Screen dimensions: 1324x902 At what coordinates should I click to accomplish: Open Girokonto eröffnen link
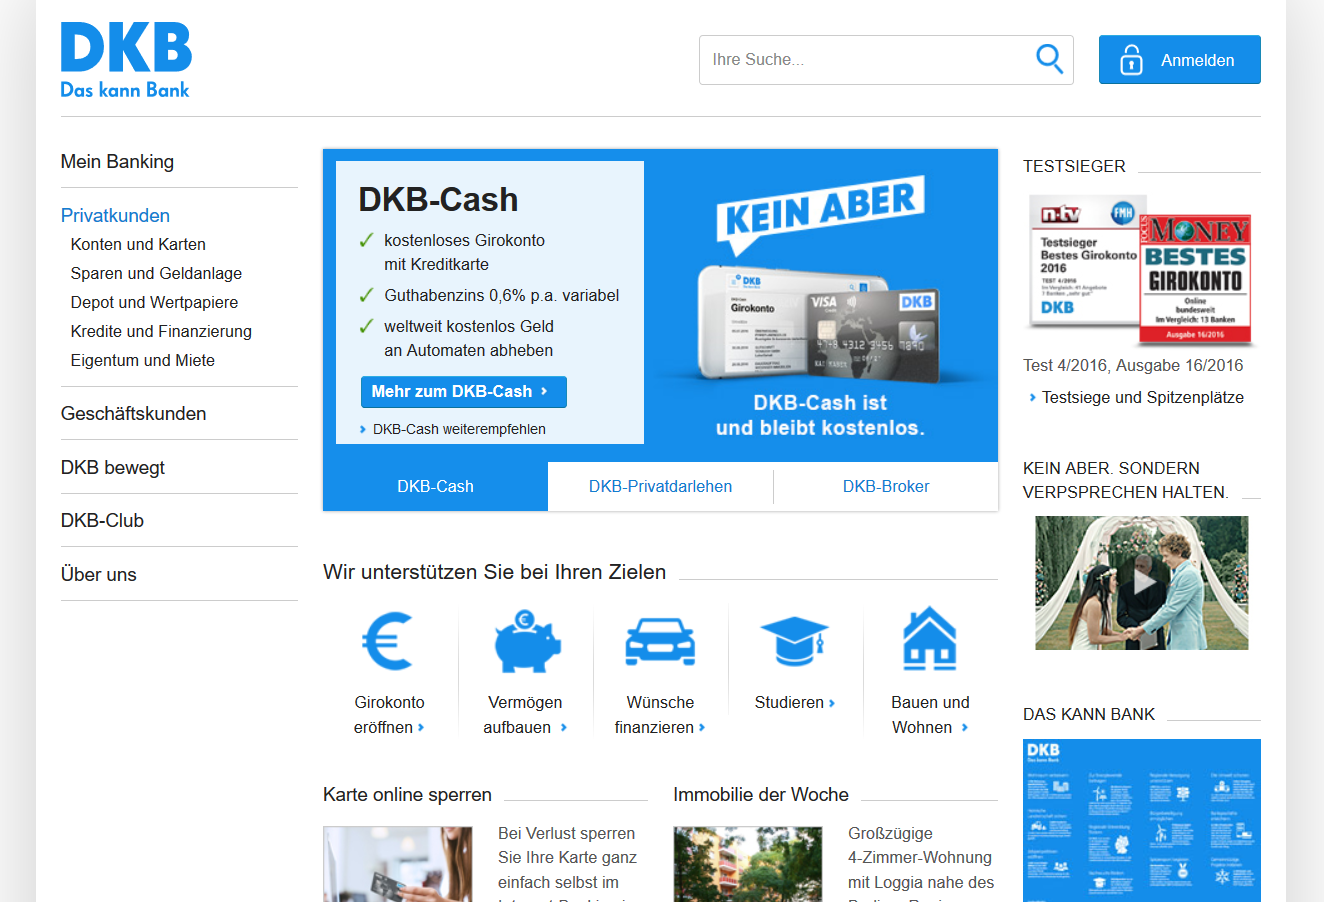click(x=389, y=715)
